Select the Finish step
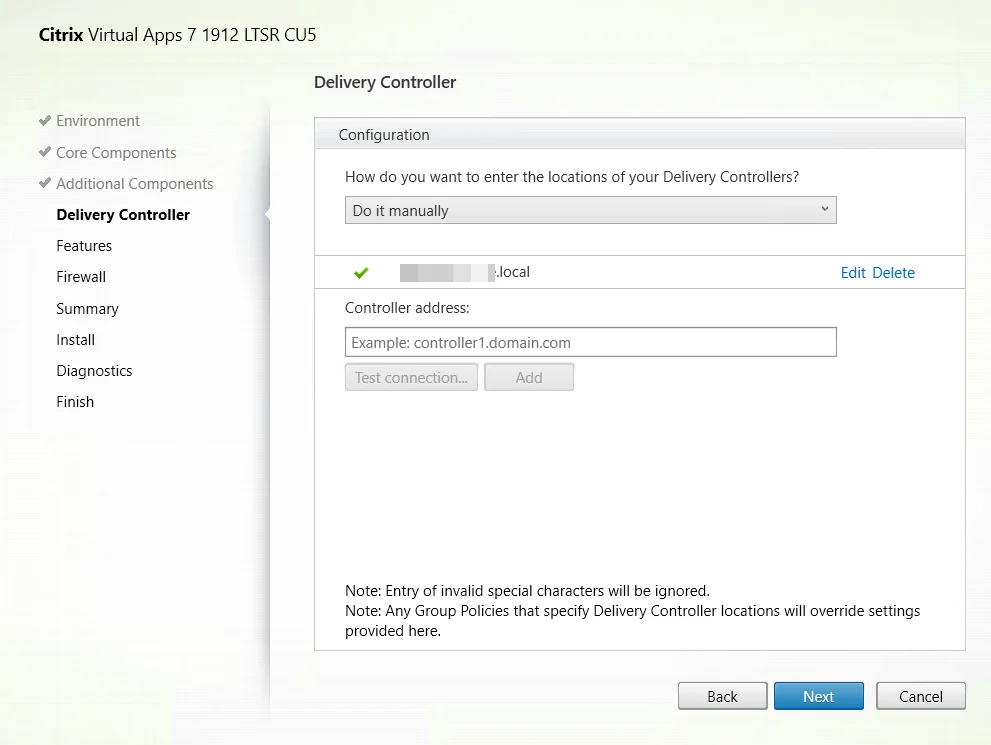Screen dimensions: 991x745 coord(75,402)
